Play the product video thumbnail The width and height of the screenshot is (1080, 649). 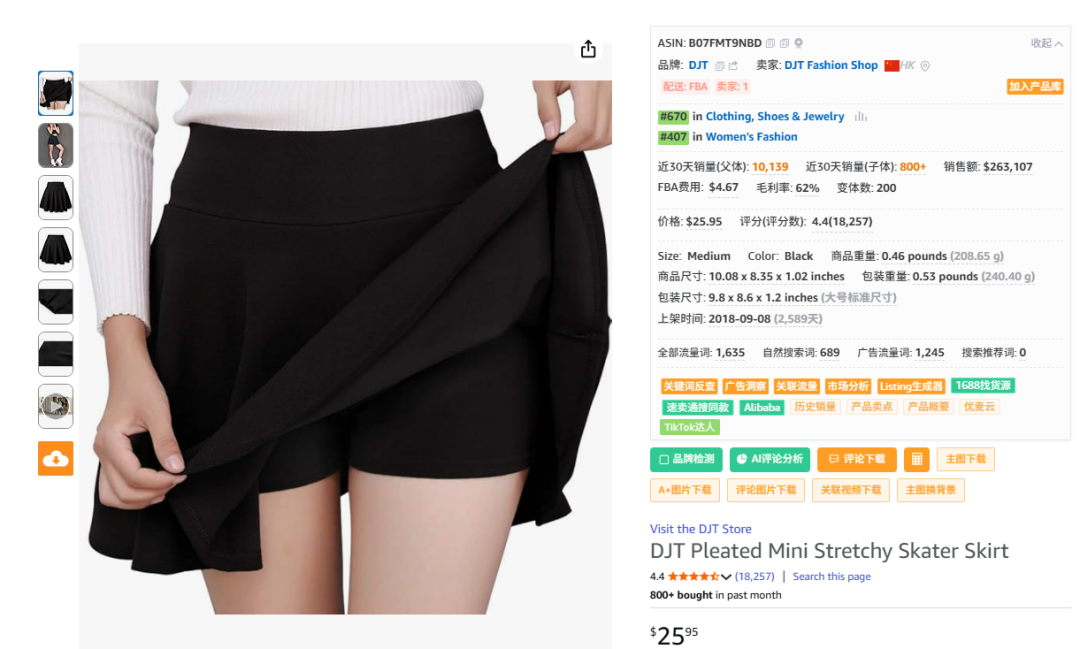[56, 406]
